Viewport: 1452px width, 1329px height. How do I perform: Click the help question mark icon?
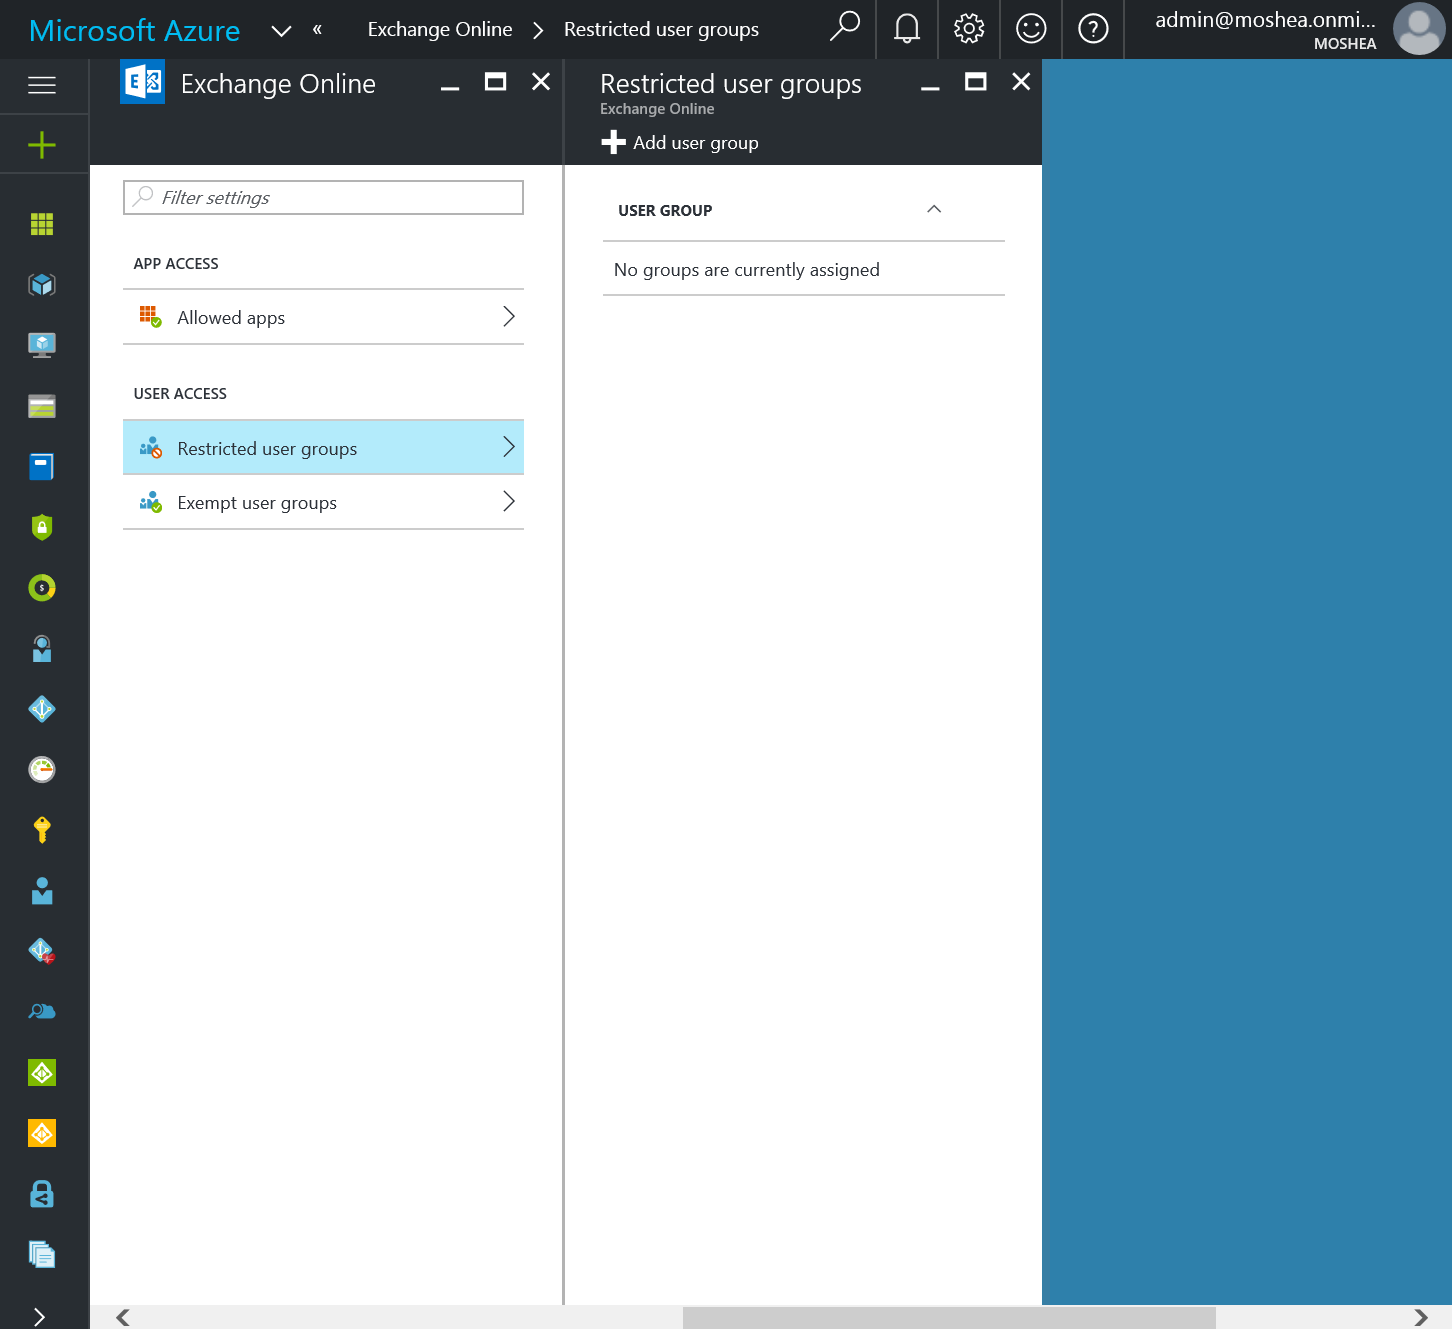click(x=1092, y=29)
